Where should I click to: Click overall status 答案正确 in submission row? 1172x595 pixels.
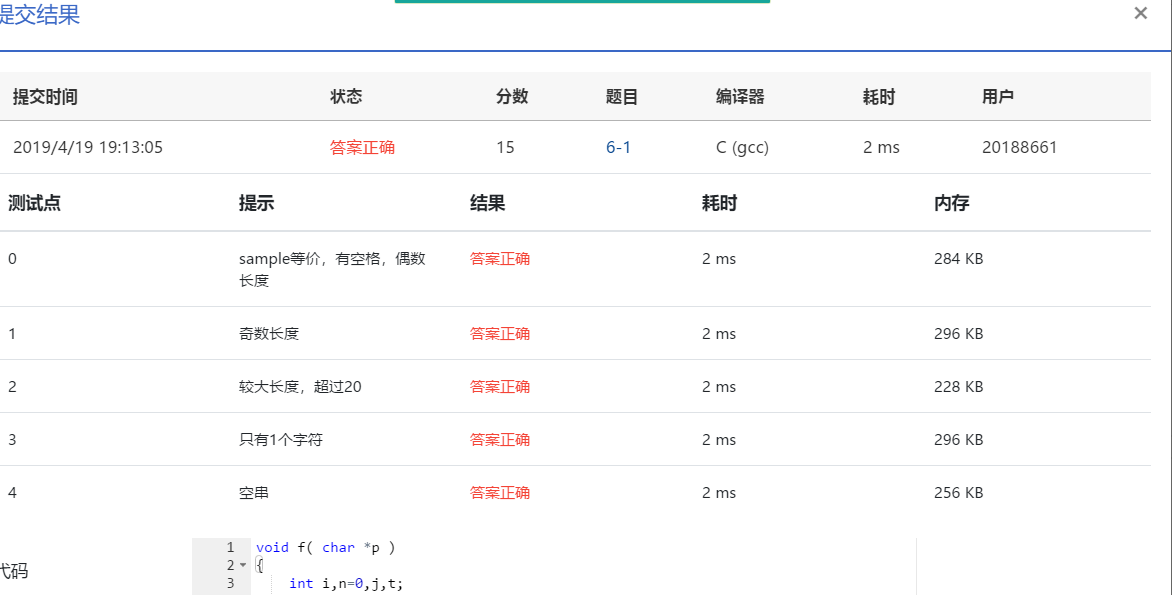(x=363, y=147)
